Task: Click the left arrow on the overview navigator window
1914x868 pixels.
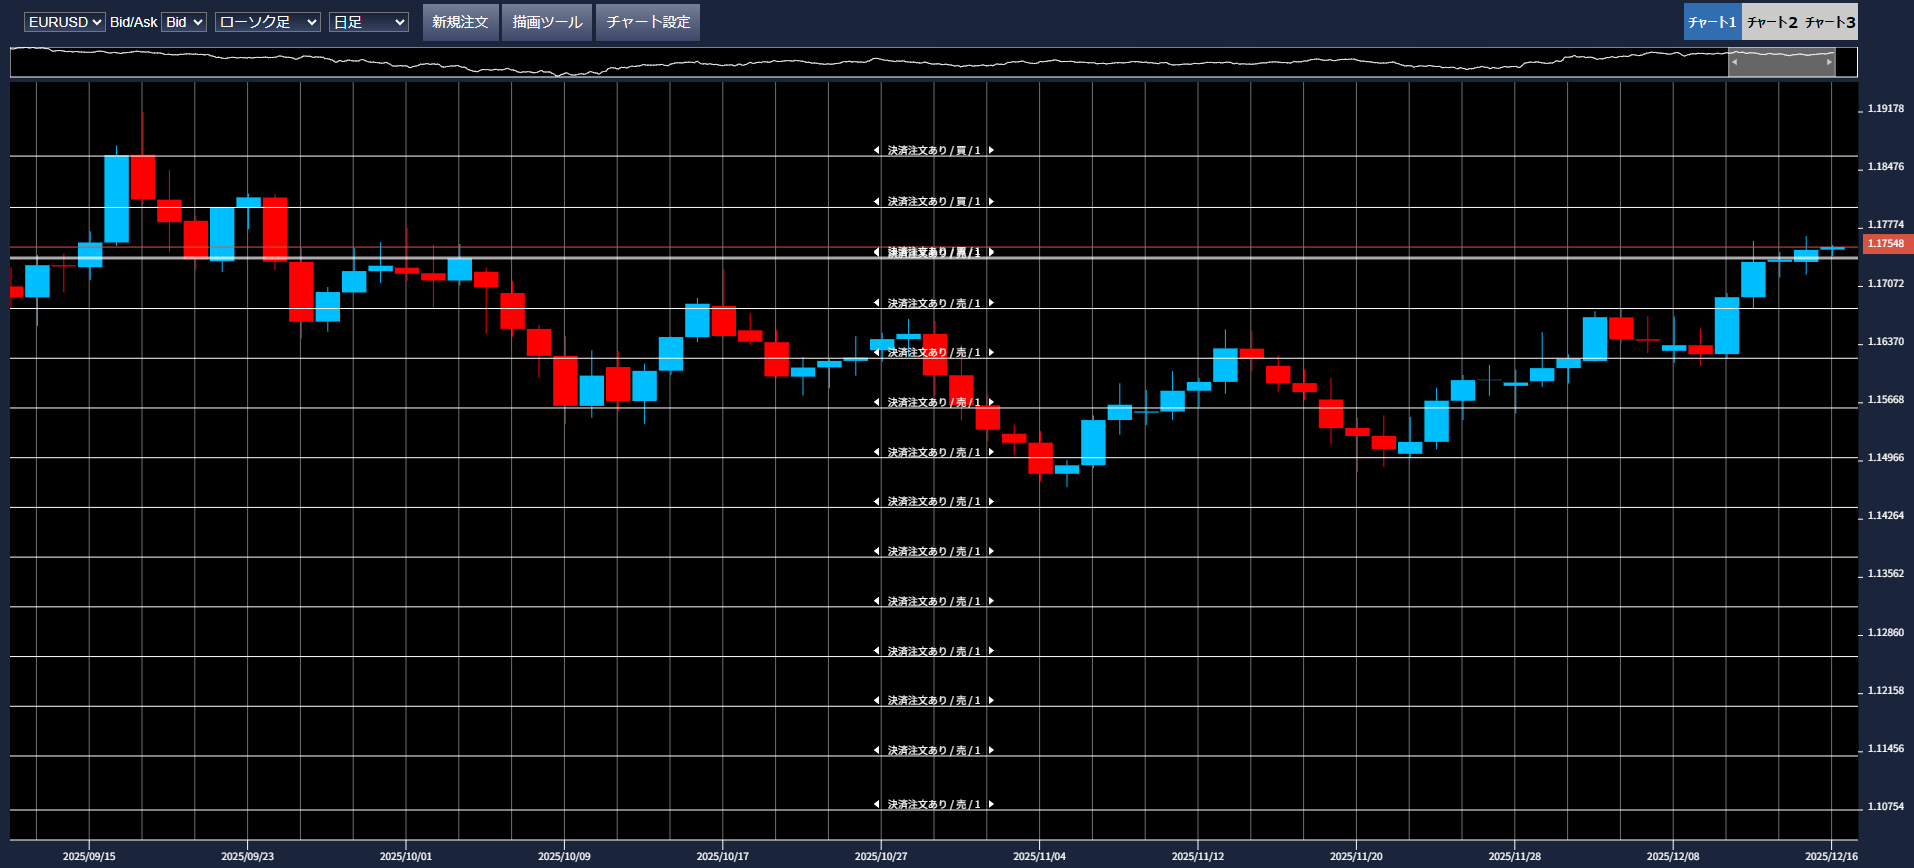Action: pos(1735,62)
